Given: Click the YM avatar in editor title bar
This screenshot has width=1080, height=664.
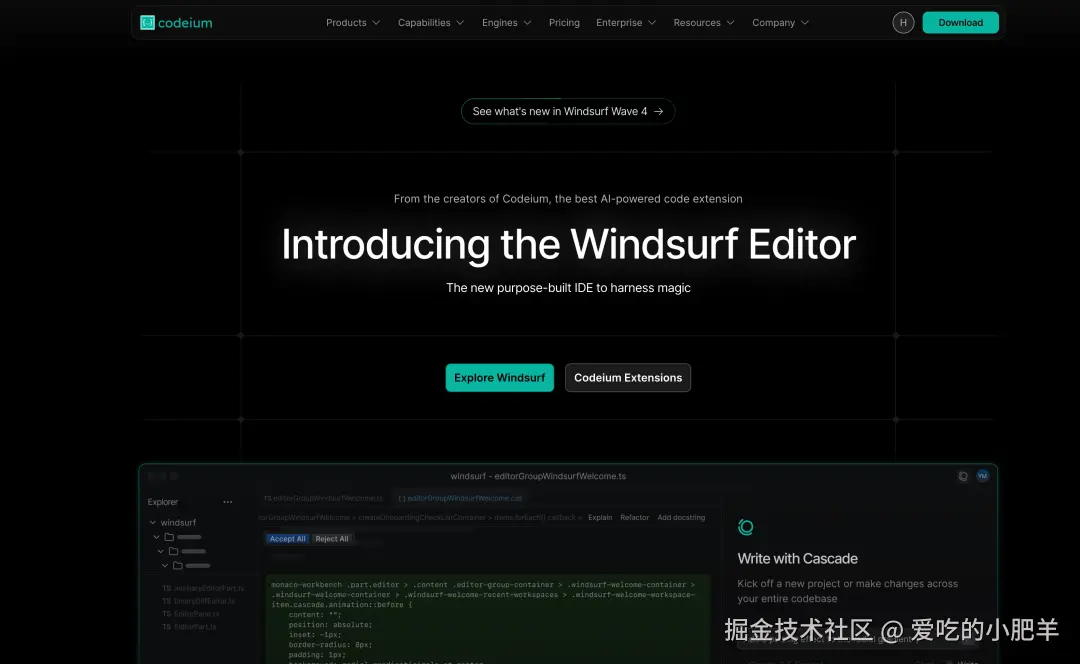Looking at the screenshot, I should coord(982,476).
